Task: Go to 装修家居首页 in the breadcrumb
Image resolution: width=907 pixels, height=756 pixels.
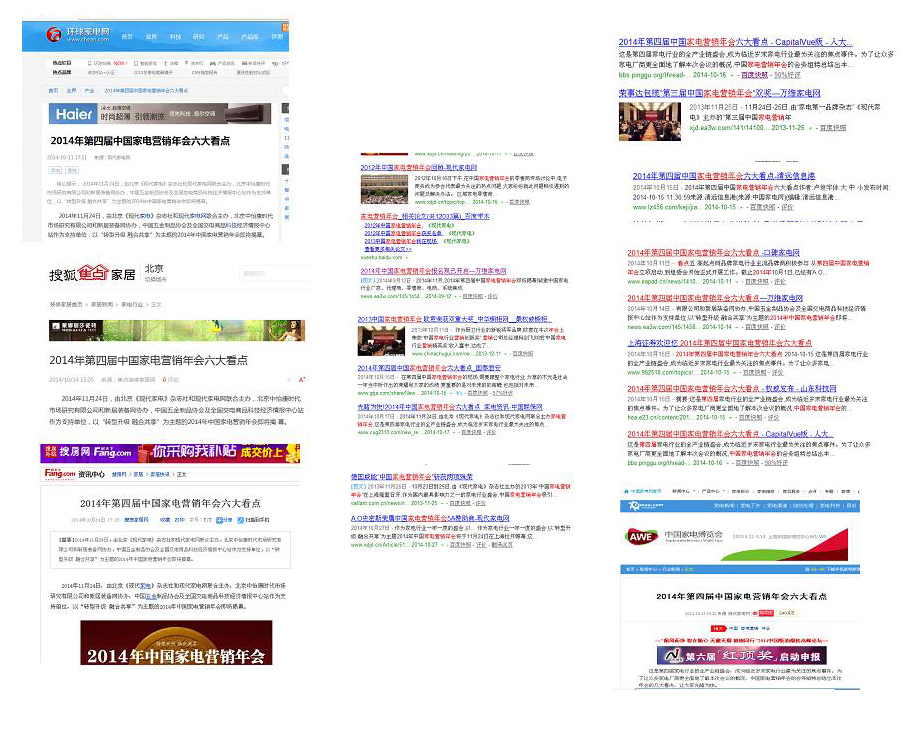Action: pyautogui.click(x=66, y=304)
